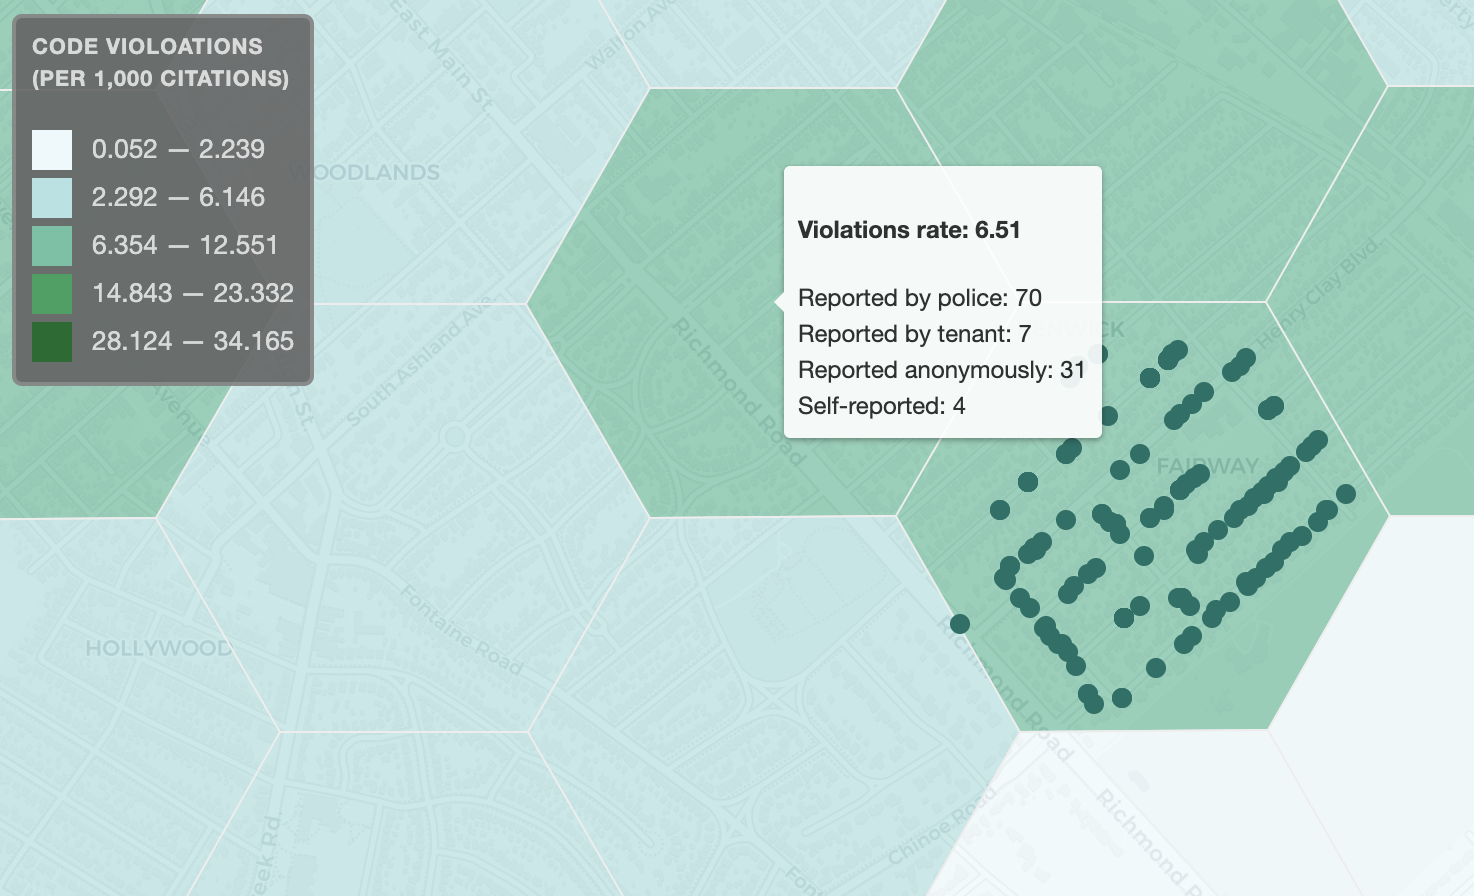This screenshot has width=1474, height=896.
Task: Click the Fontaine Road street label
Action: (x=461, y=630)
